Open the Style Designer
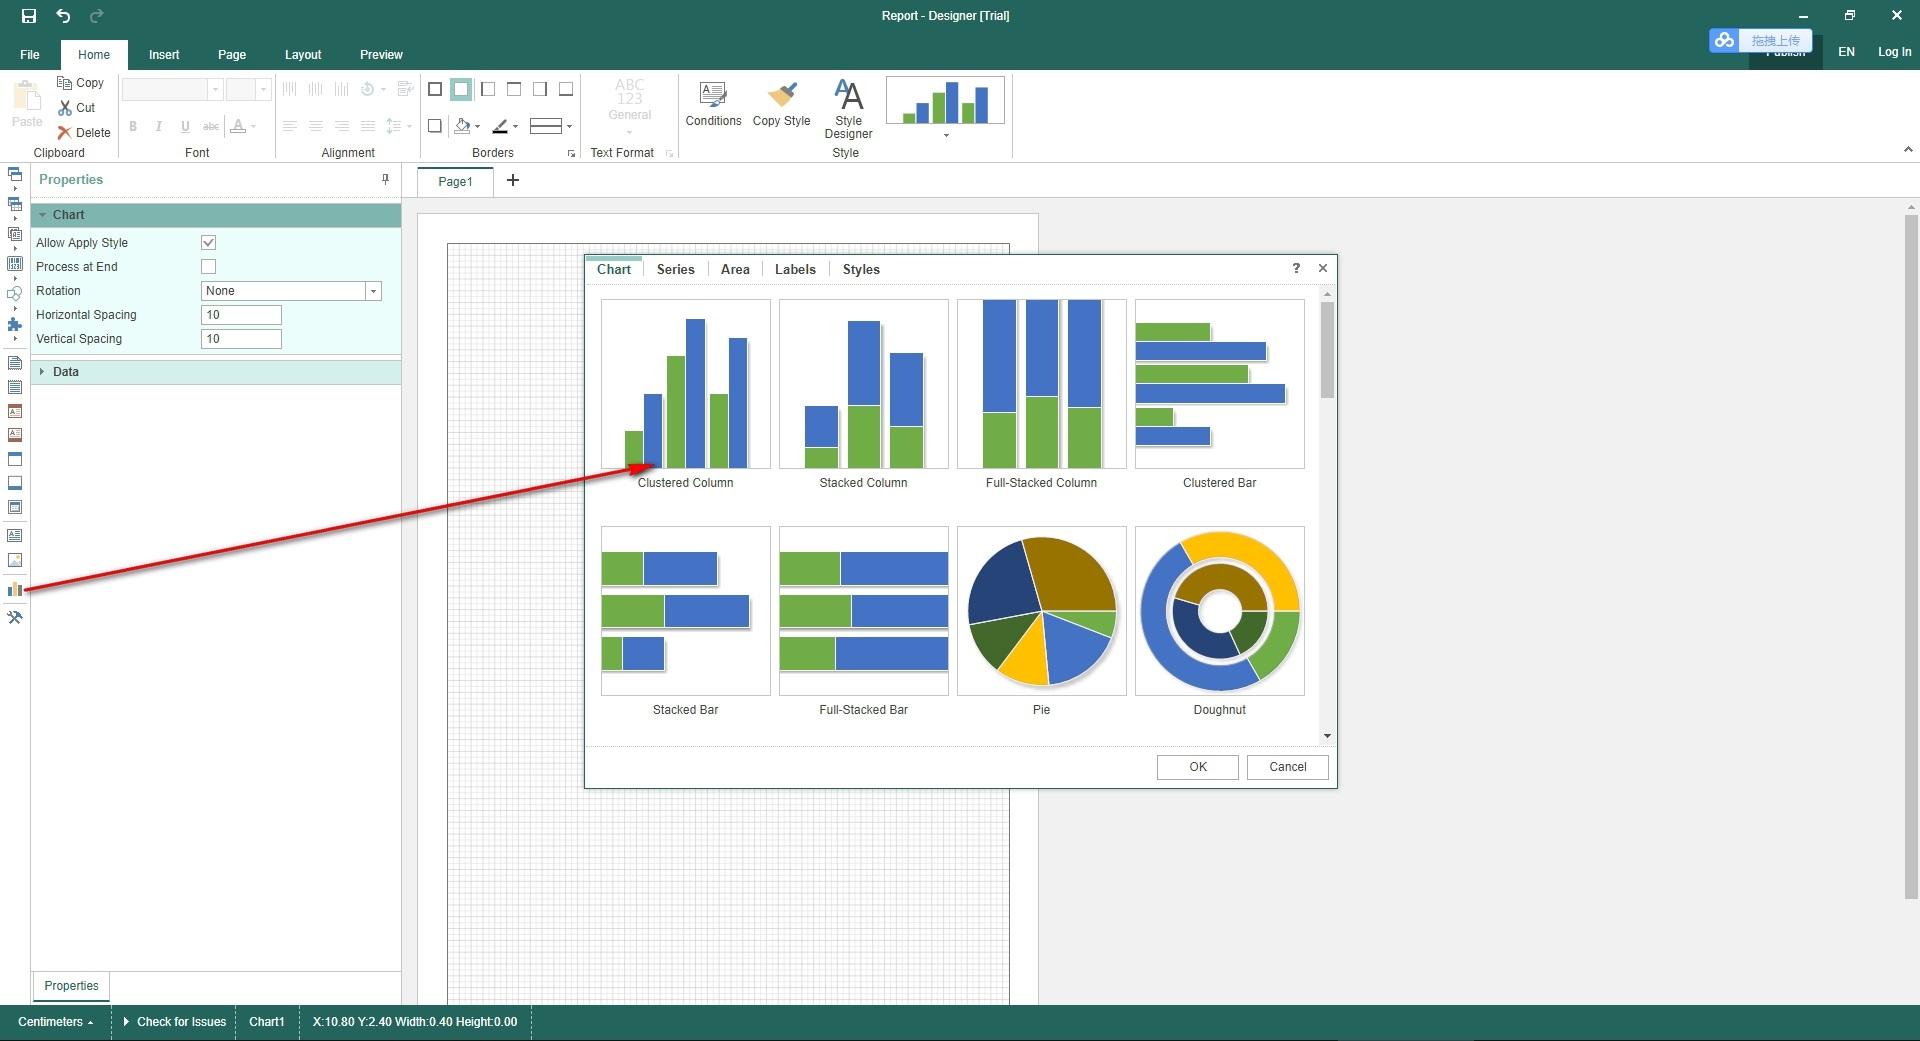The width and height of the screenshot is (1920, 1041). point(848,109)
